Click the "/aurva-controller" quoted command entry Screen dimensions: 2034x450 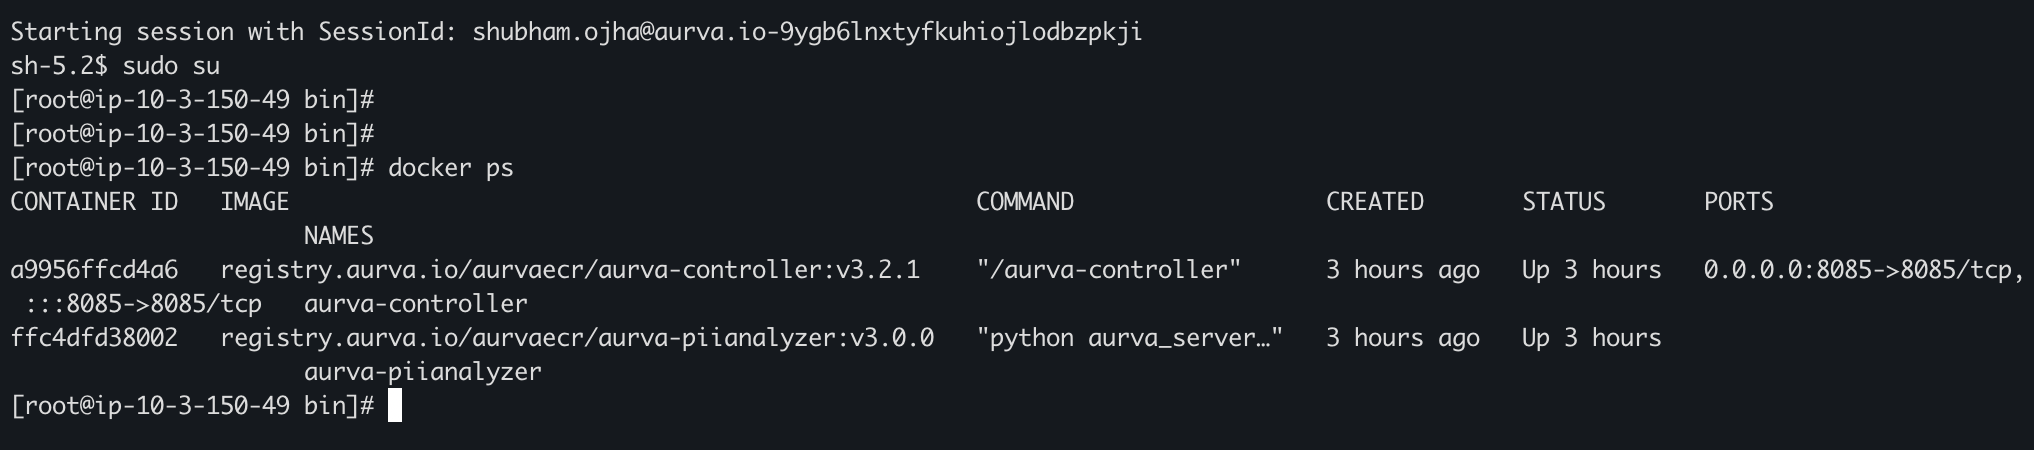point(1109,270)
